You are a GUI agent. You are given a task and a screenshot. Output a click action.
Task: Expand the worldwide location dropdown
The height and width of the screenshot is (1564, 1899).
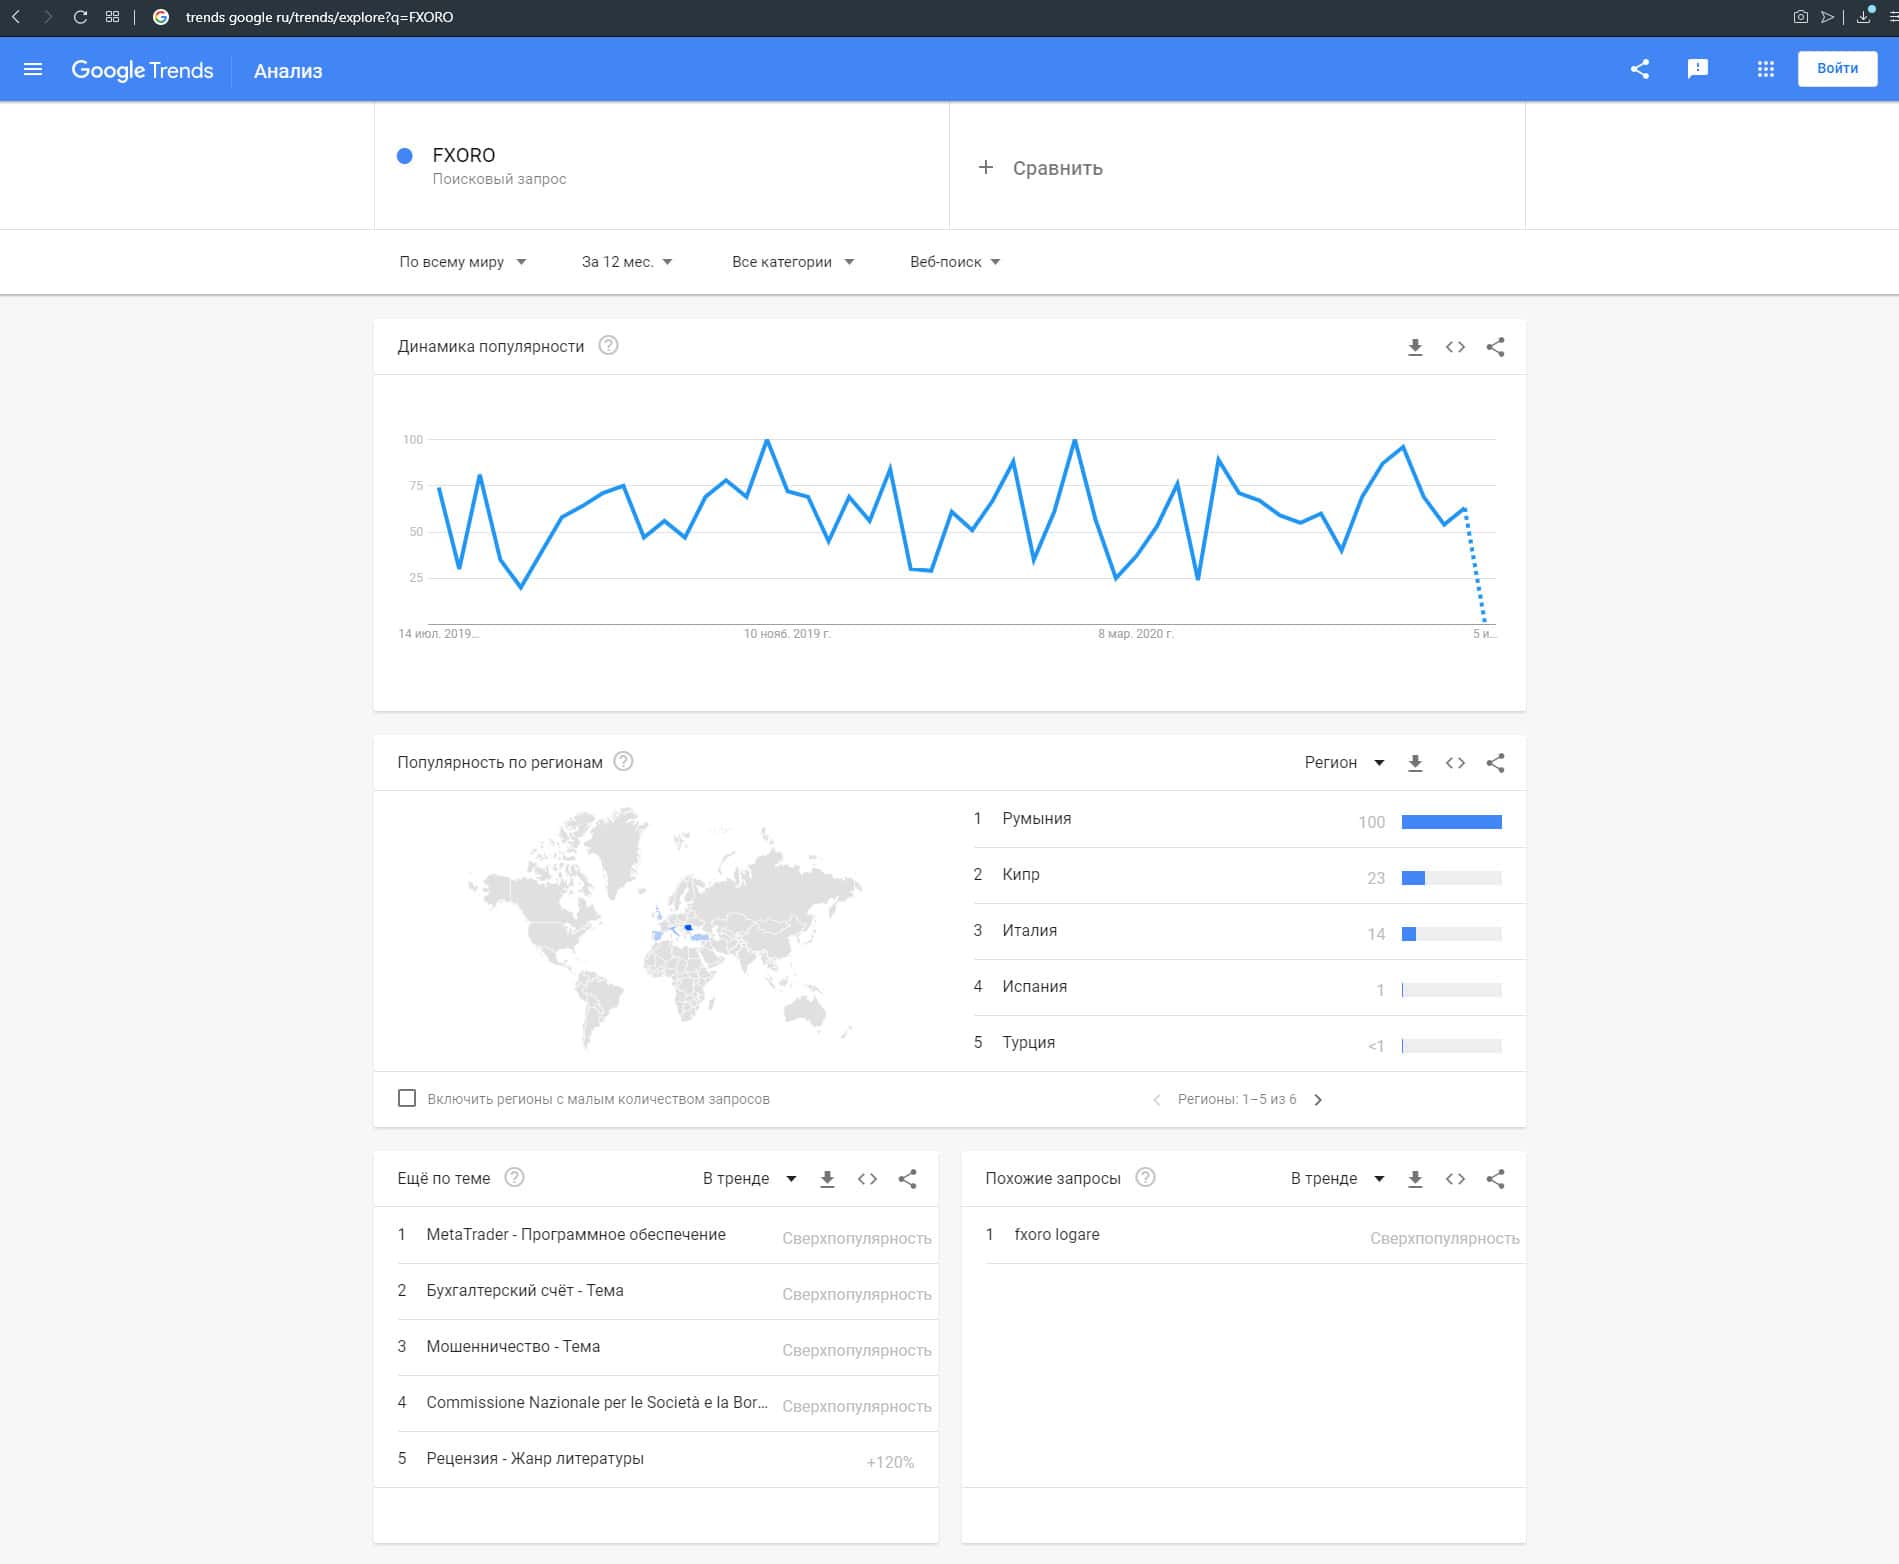click(x=462, y=262)
